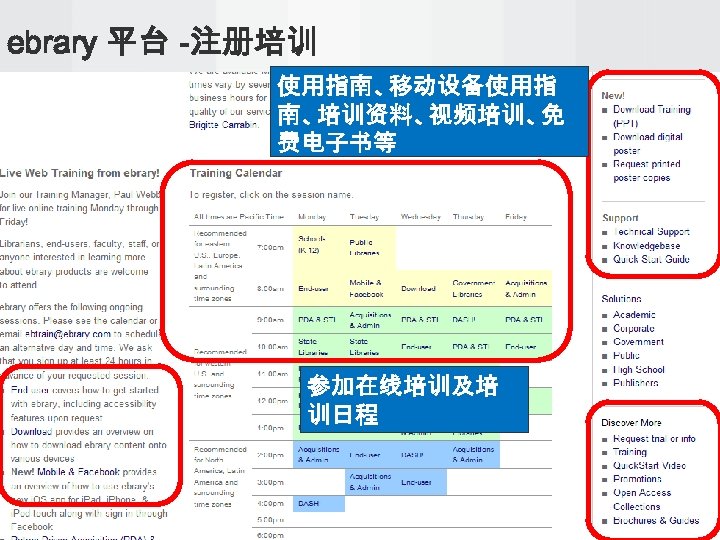This screenshot has height=540, width=720.
Task: Select Request printed poster copies
Action: click(x=647, y=171)
